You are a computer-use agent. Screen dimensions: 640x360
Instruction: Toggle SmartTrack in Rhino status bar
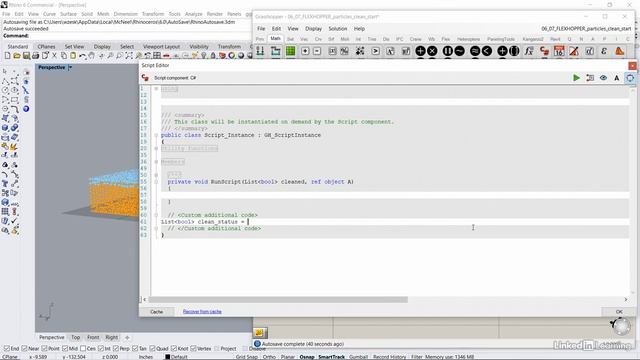(x=331, y=357)
